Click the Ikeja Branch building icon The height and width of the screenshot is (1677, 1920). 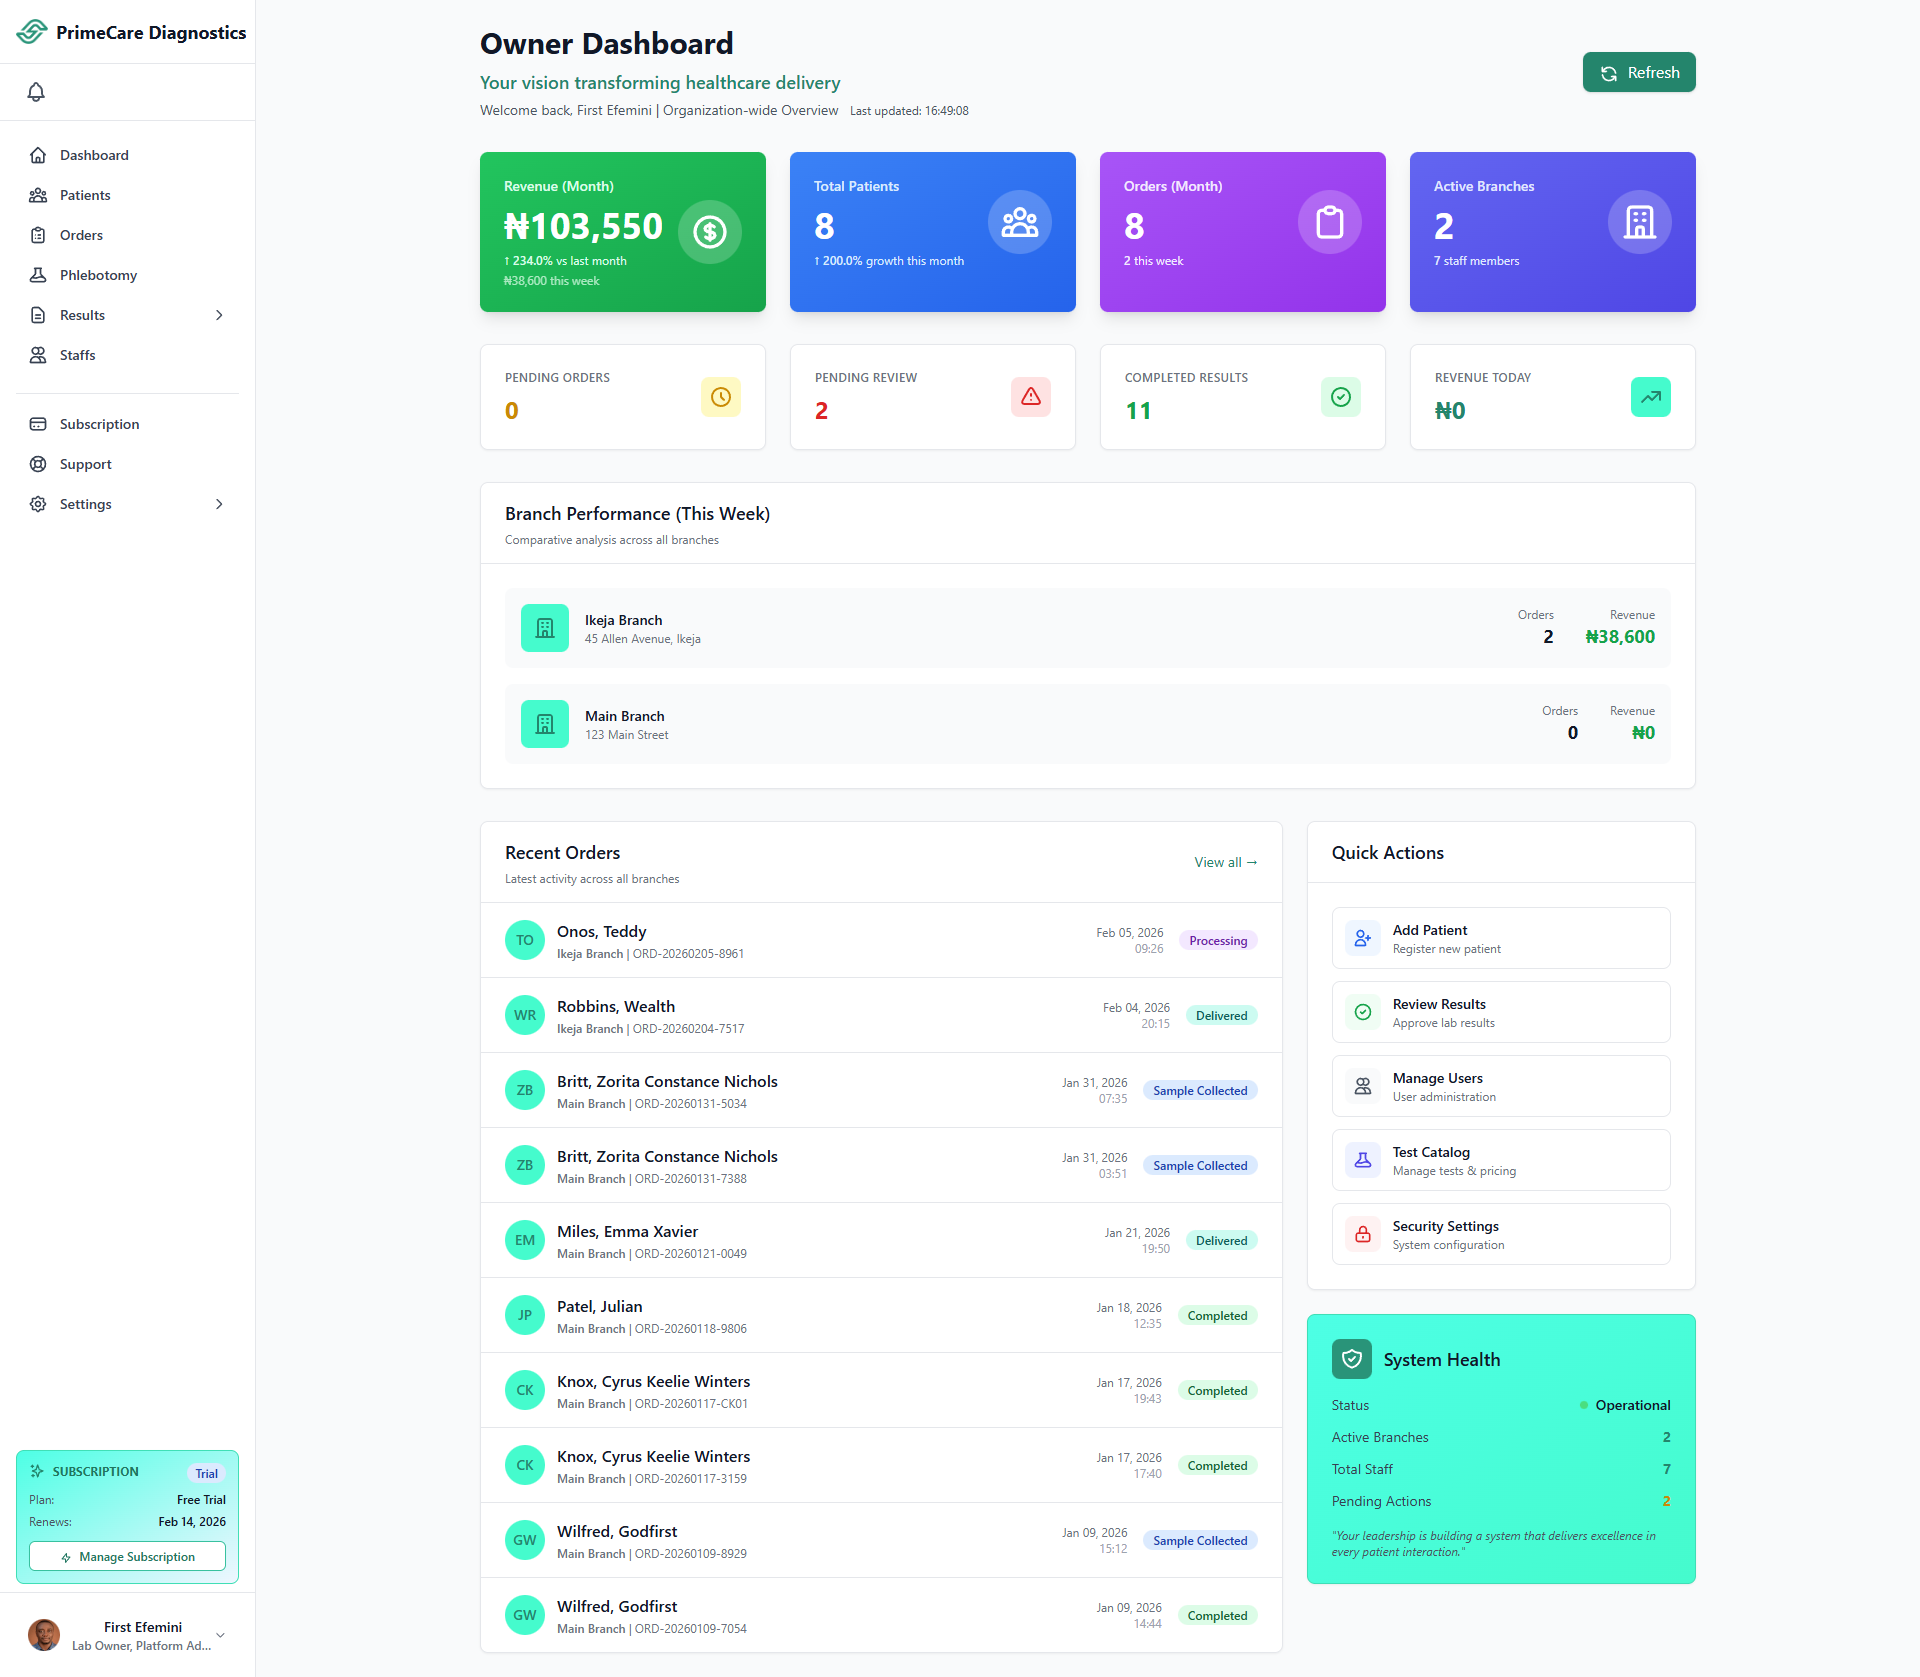click(545, 628)
